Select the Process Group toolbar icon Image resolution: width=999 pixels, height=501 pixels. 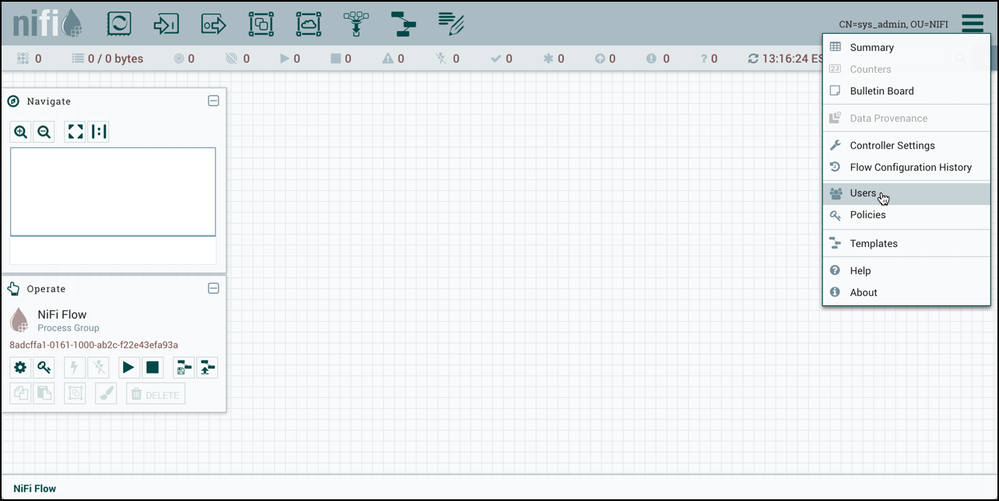(261, 24)
